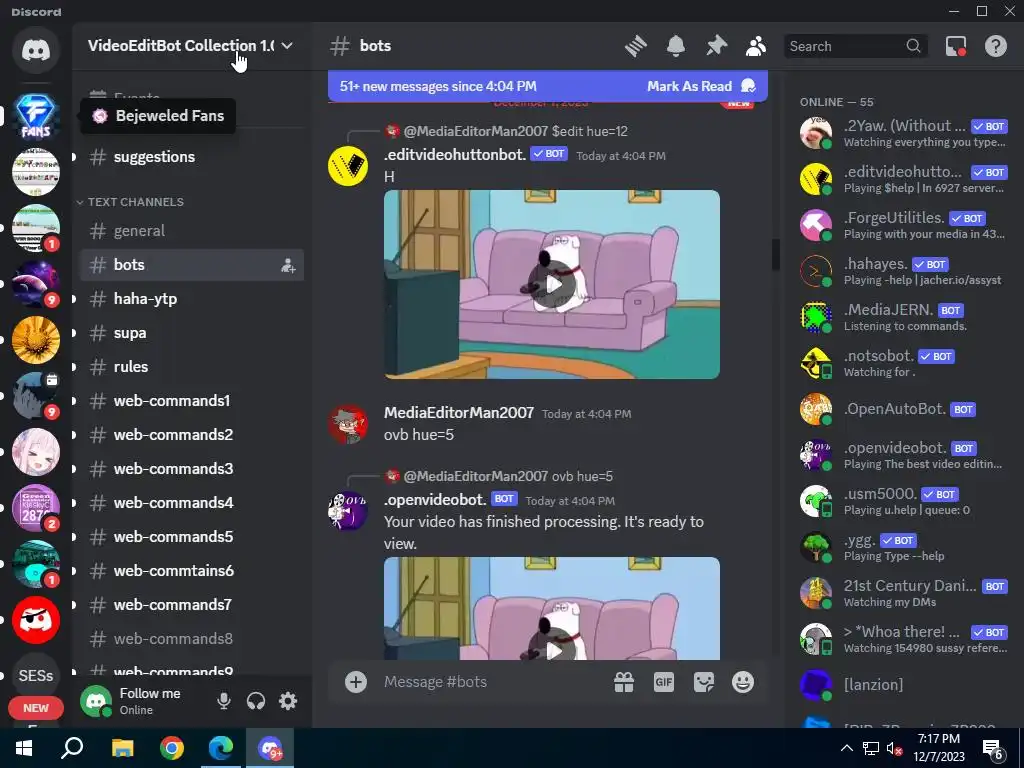Toggle headphones deafen

[256, 701]
